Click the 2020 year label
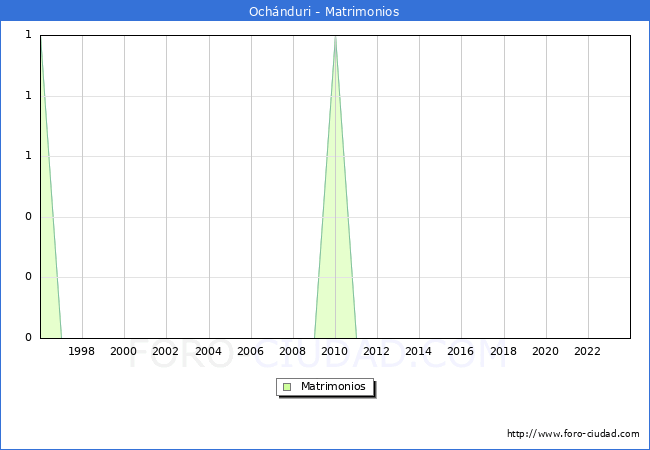 (x=546, y=351)
